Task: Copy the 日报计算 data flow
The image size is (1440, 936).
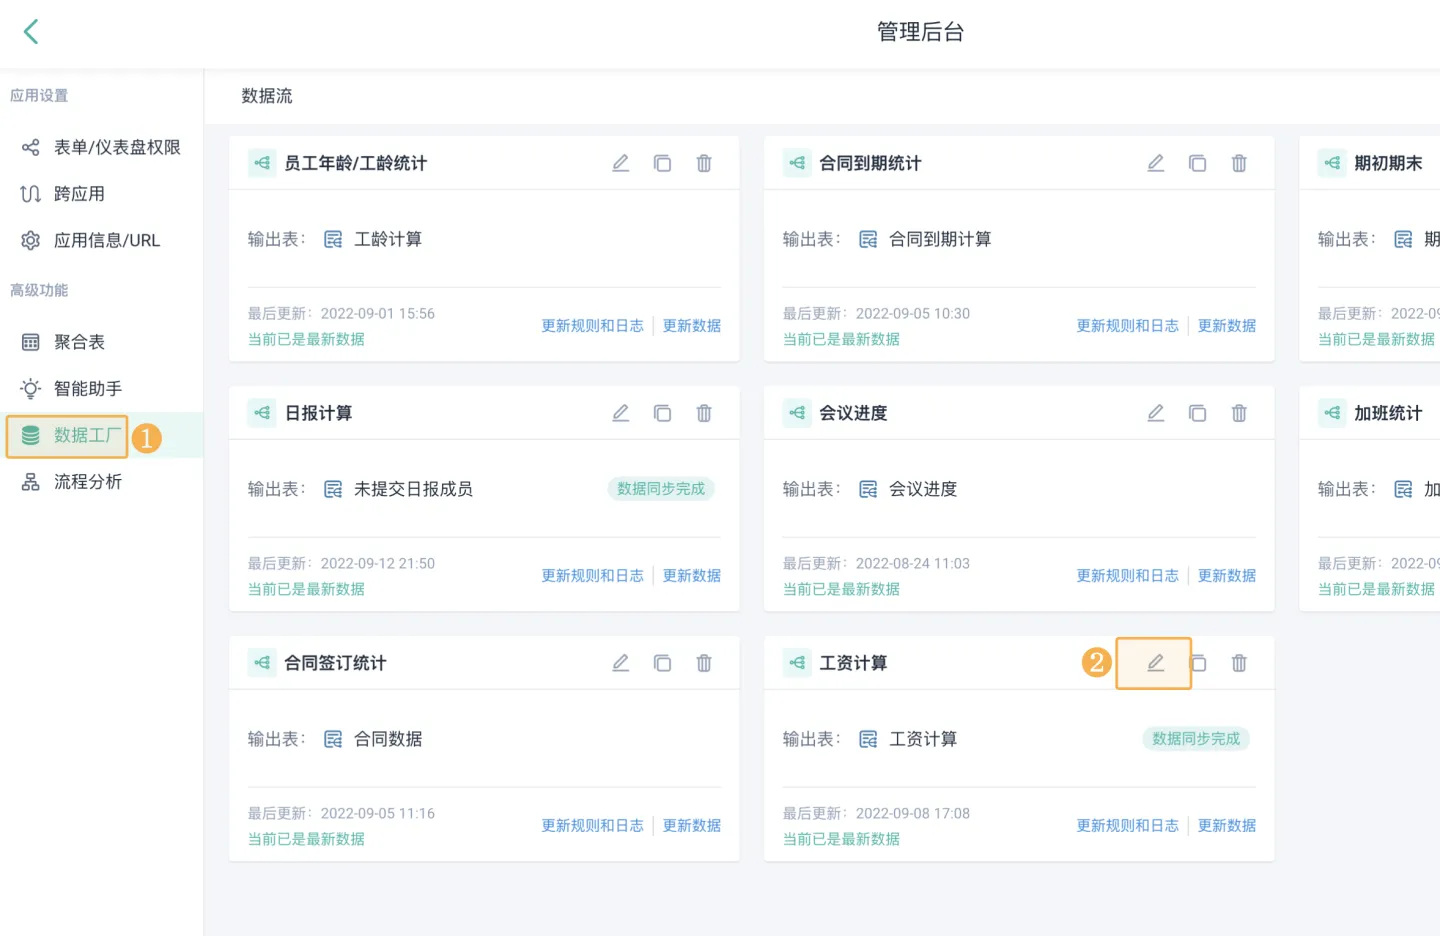Action: [x=662, y=413]
